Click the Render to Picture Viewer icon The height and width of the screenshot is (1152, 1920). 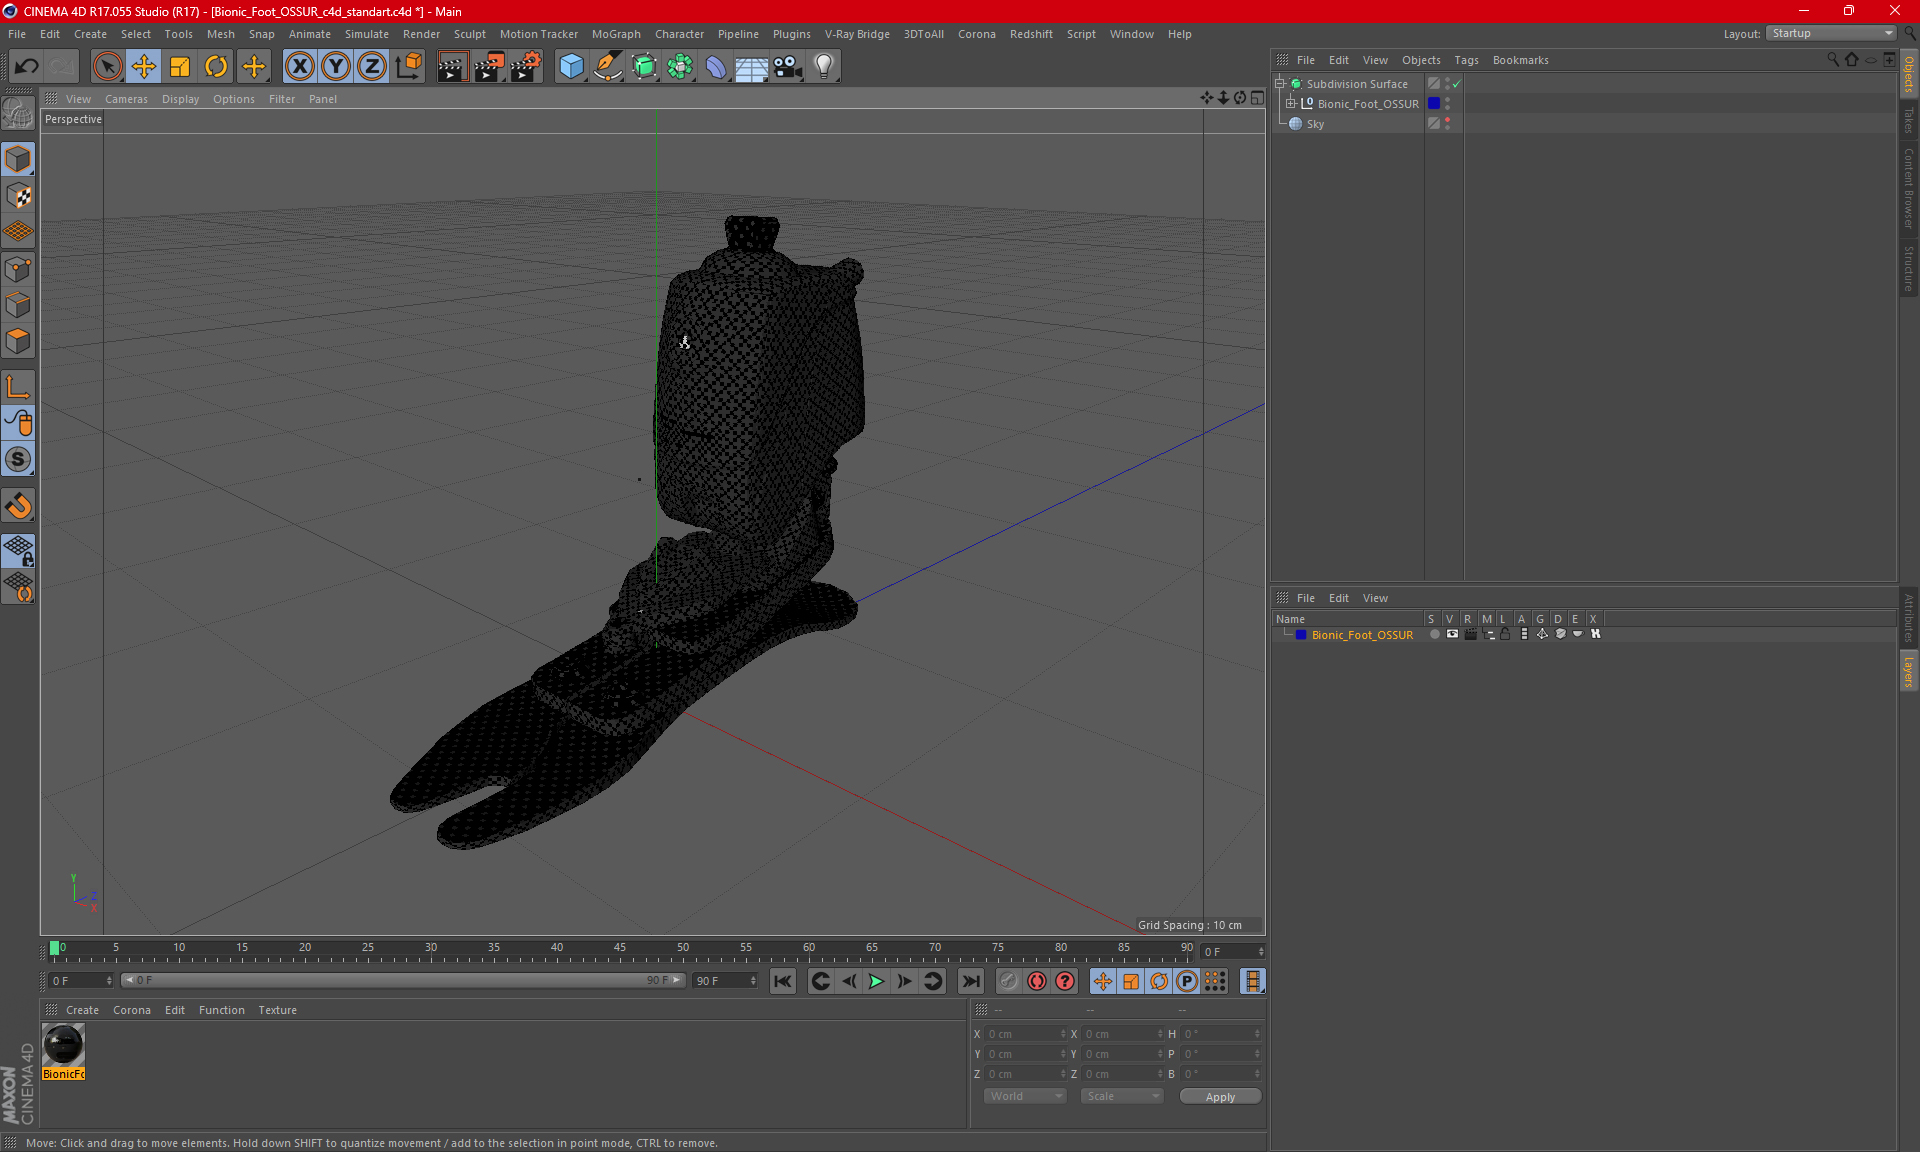(x=489, y=67)
